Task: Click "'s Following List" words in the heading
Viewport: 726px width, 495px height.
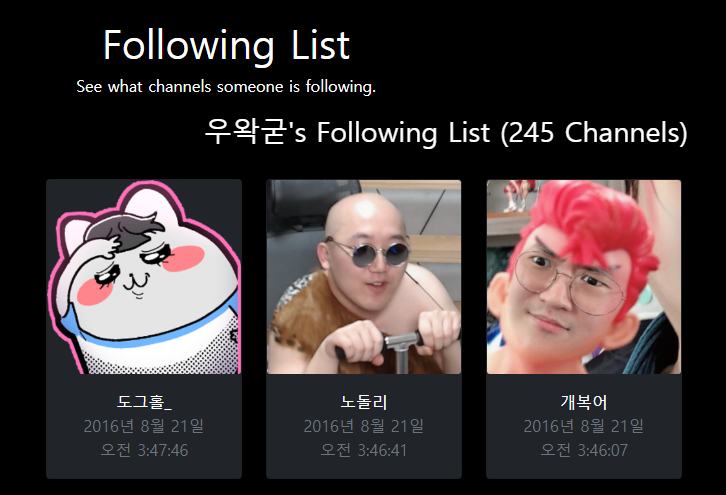Action: (389, 133)
